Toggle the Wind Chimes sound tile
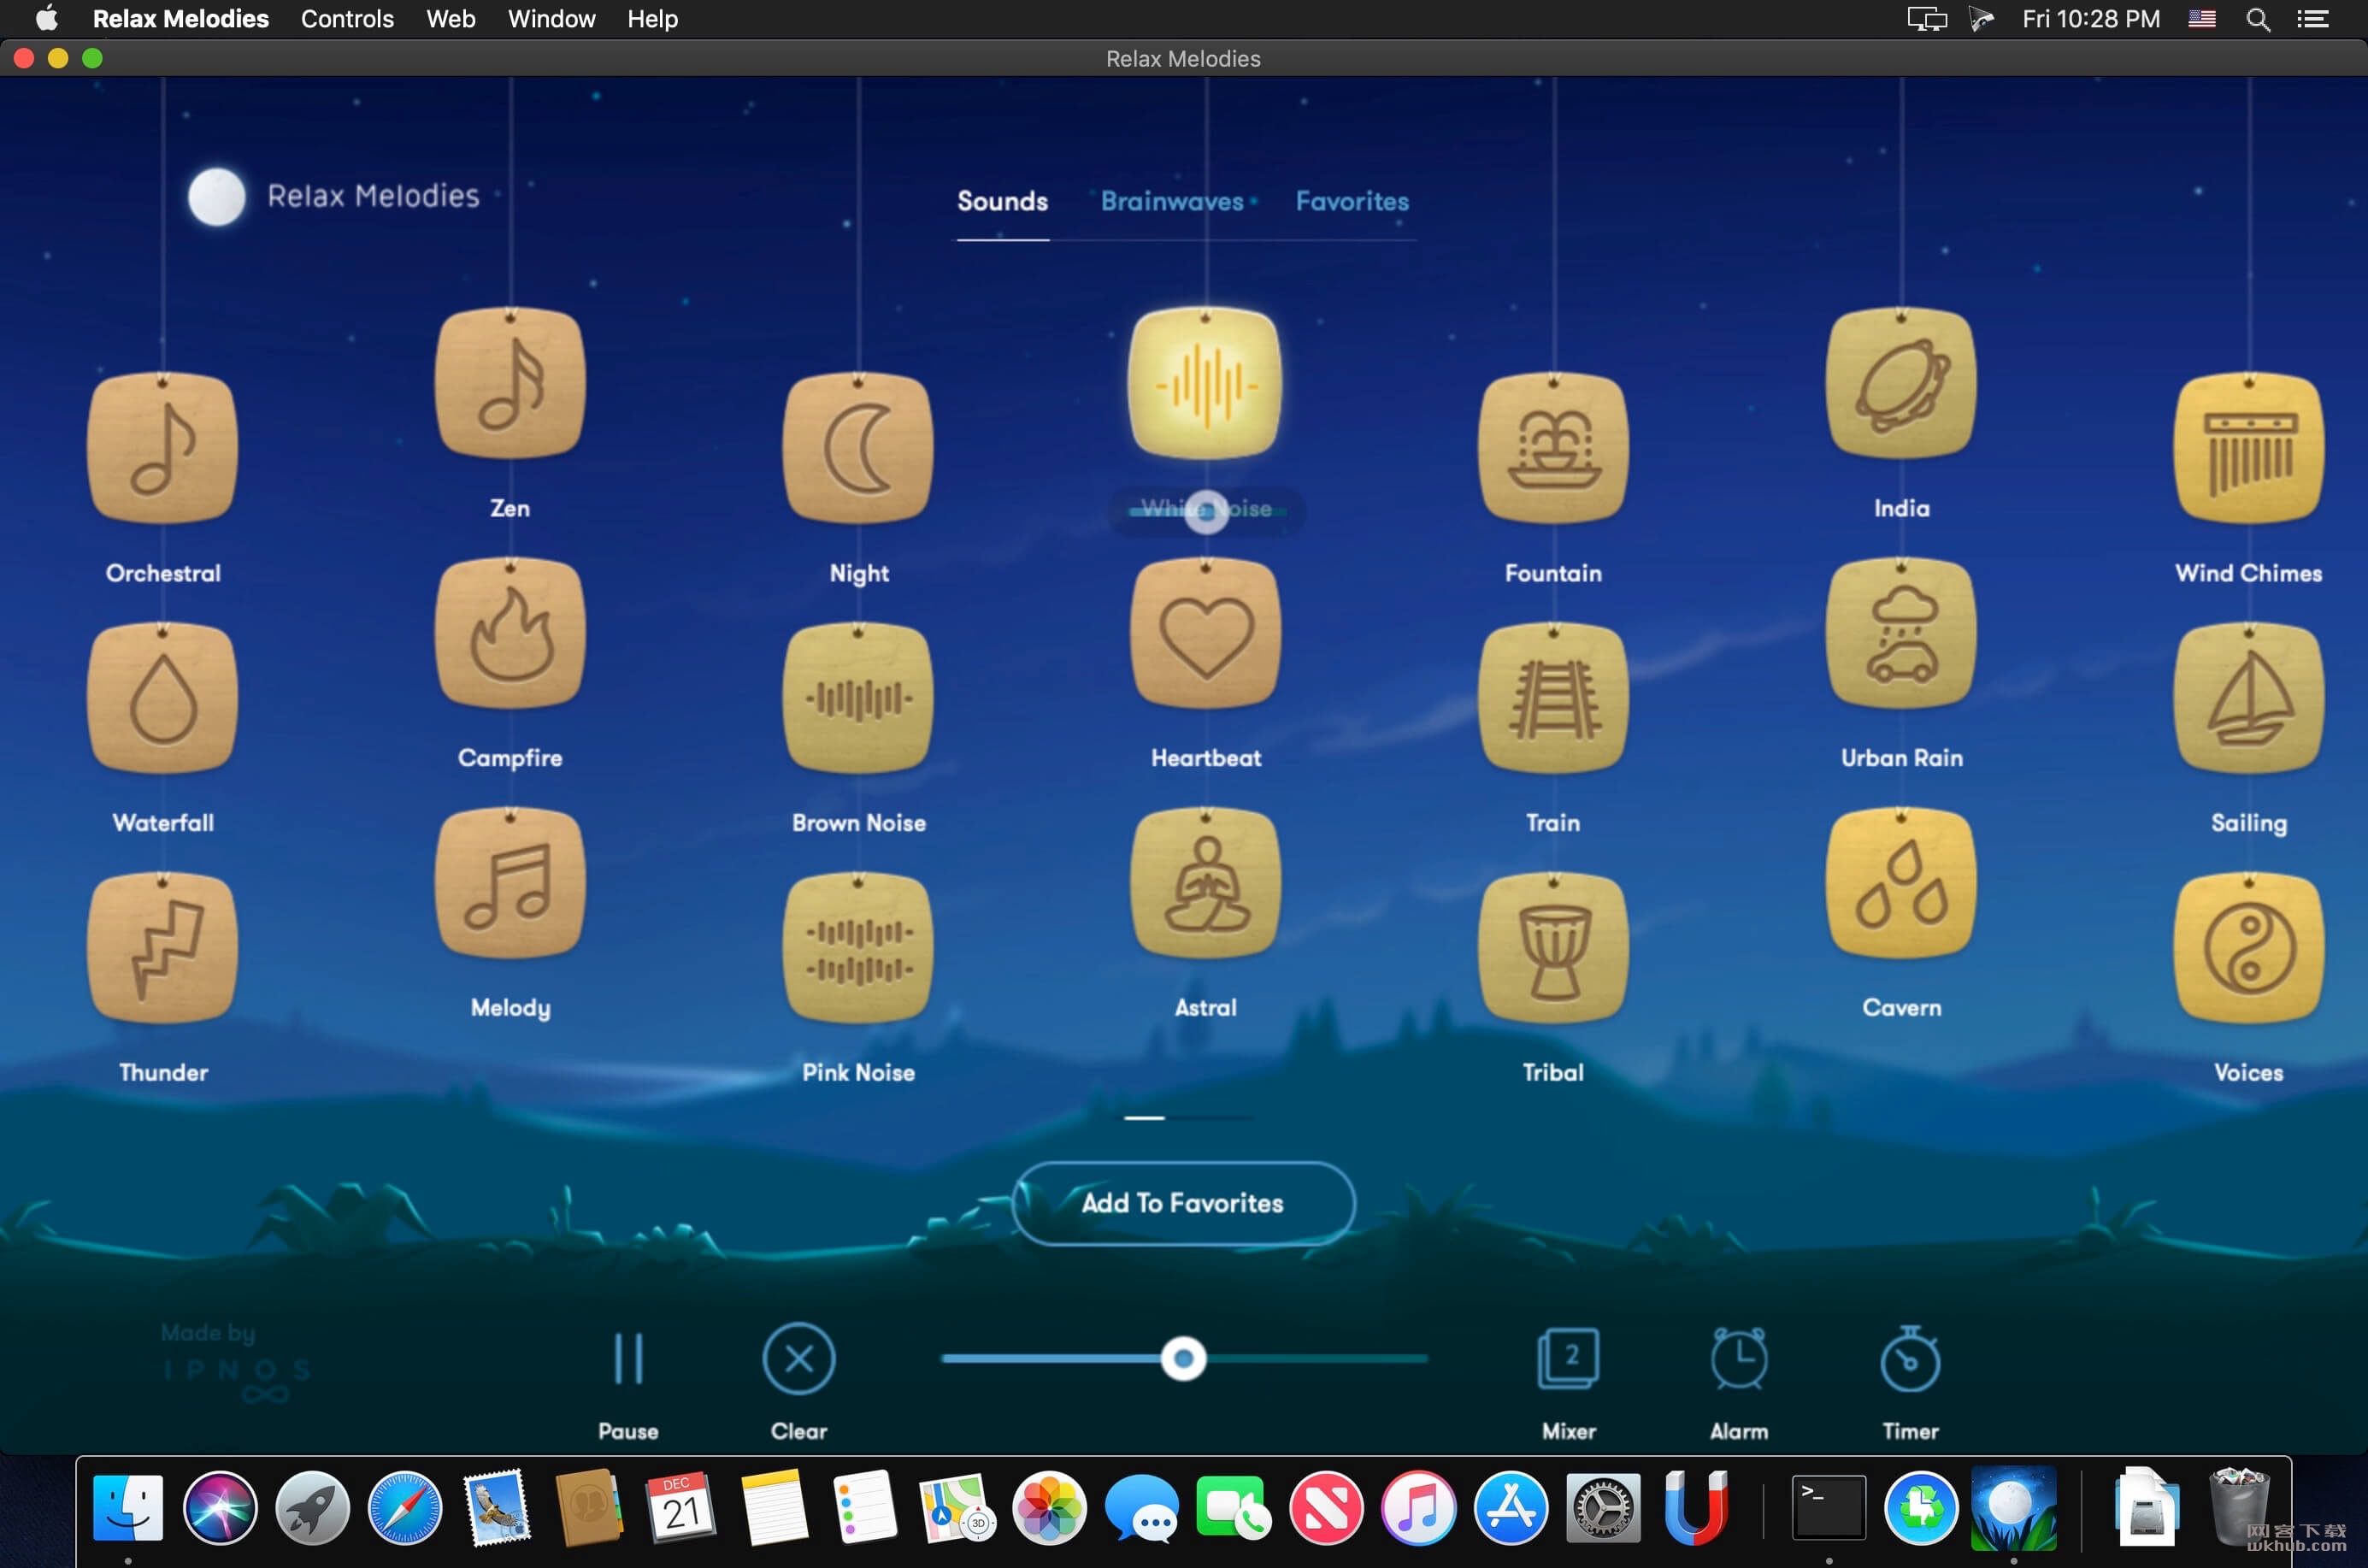 (x=2249, y=448)
